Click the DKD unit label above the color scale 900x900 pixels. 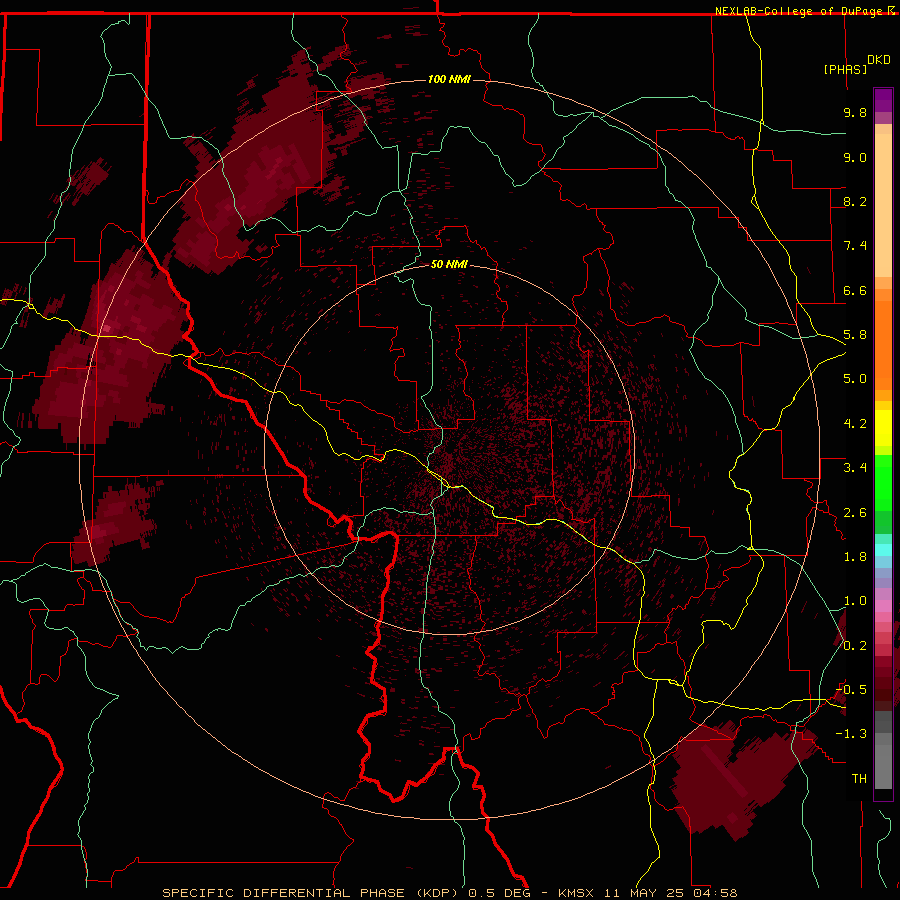(x=879, y=60)
